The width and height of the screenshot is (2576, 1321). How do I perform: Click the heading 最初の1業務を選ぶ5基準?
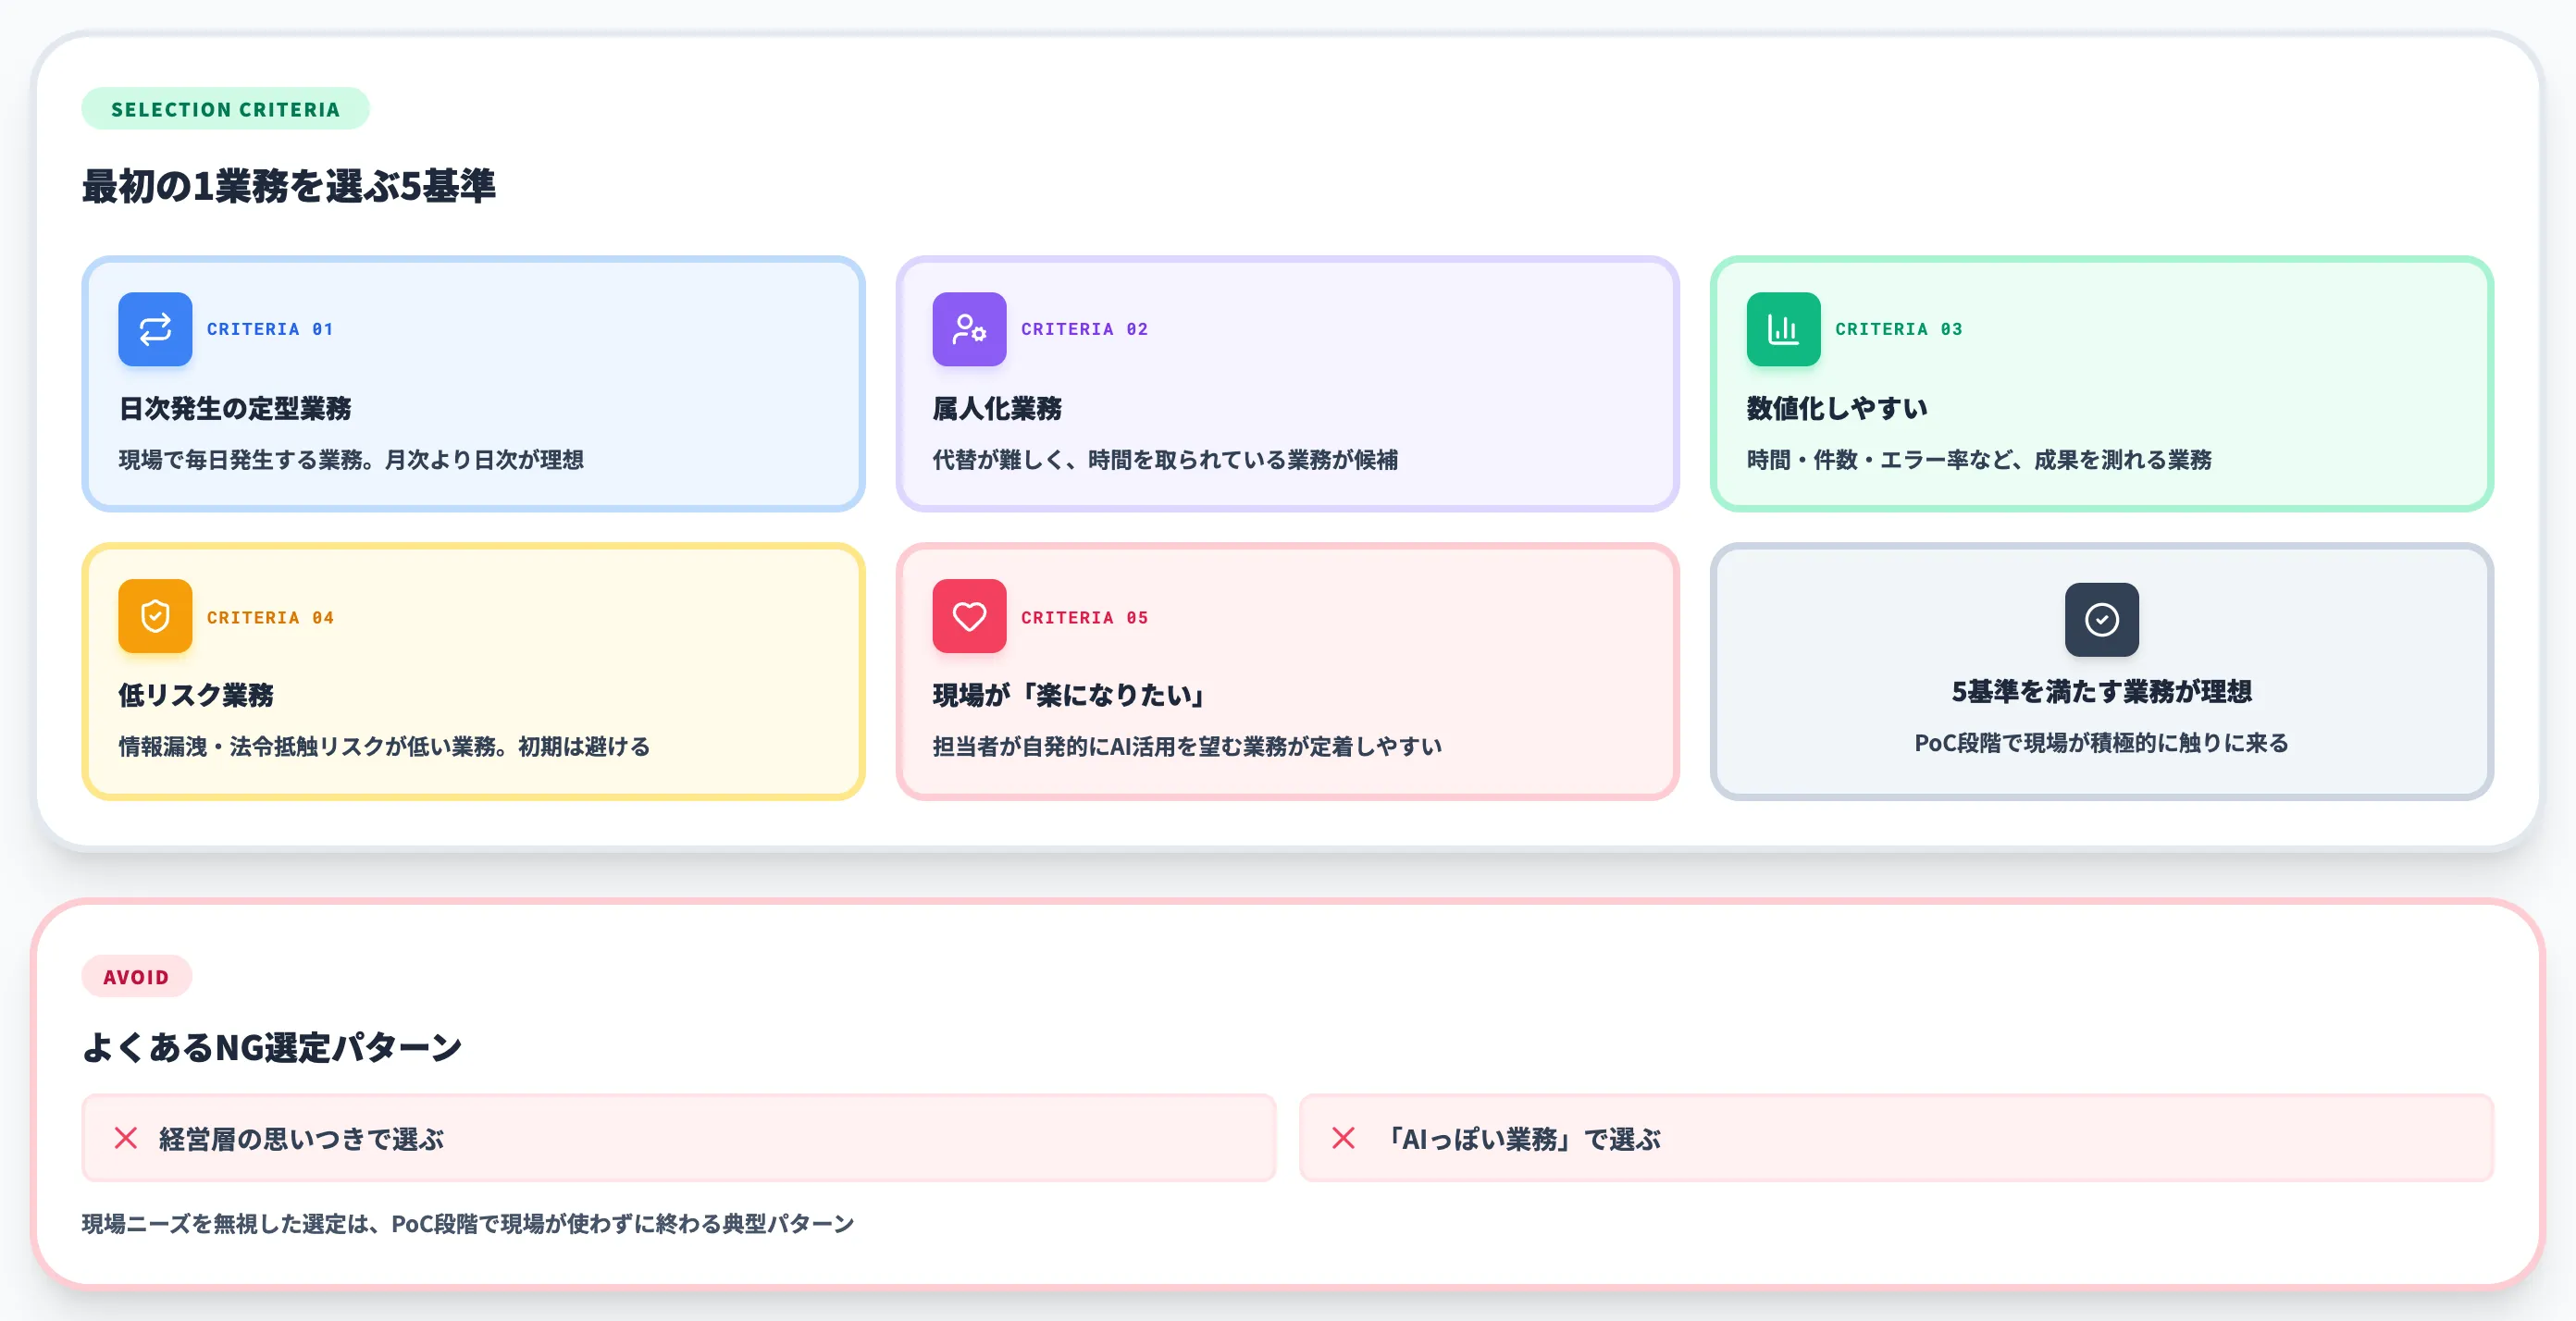288,186
